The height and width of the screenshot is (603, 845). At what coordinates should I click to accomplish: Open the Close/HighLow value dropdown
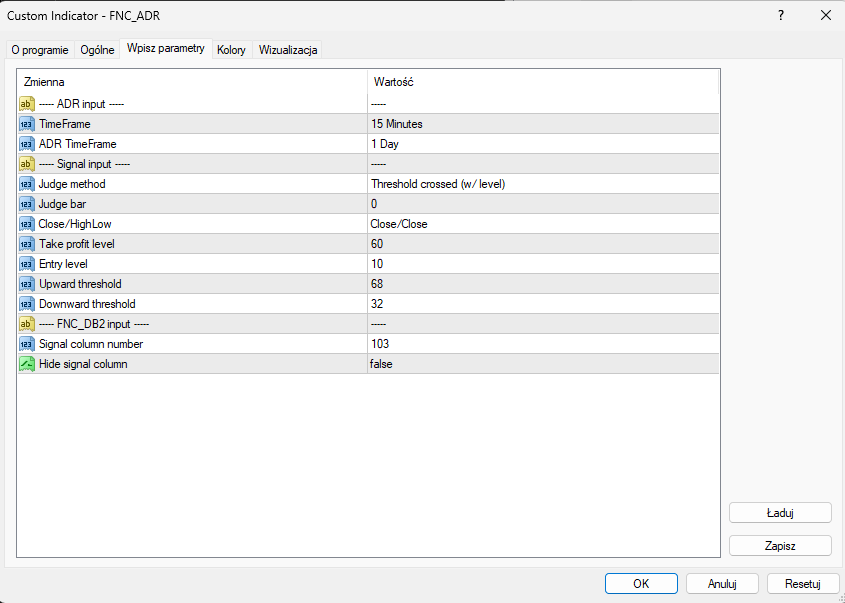[542, 224]
